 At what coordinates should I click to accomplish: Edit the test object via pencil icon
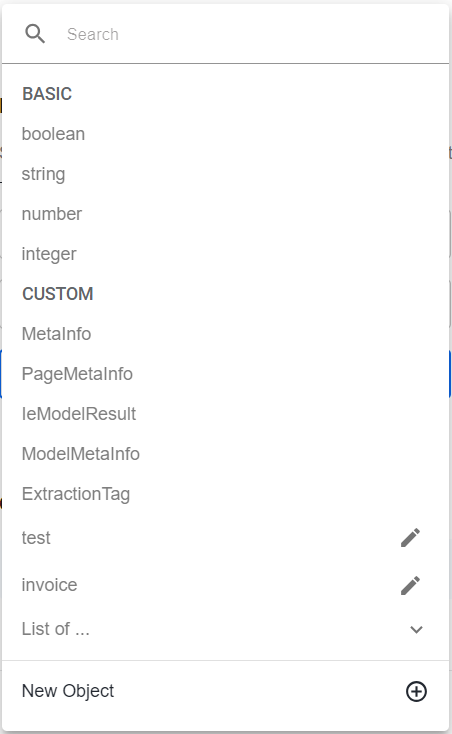click(410, 538)
